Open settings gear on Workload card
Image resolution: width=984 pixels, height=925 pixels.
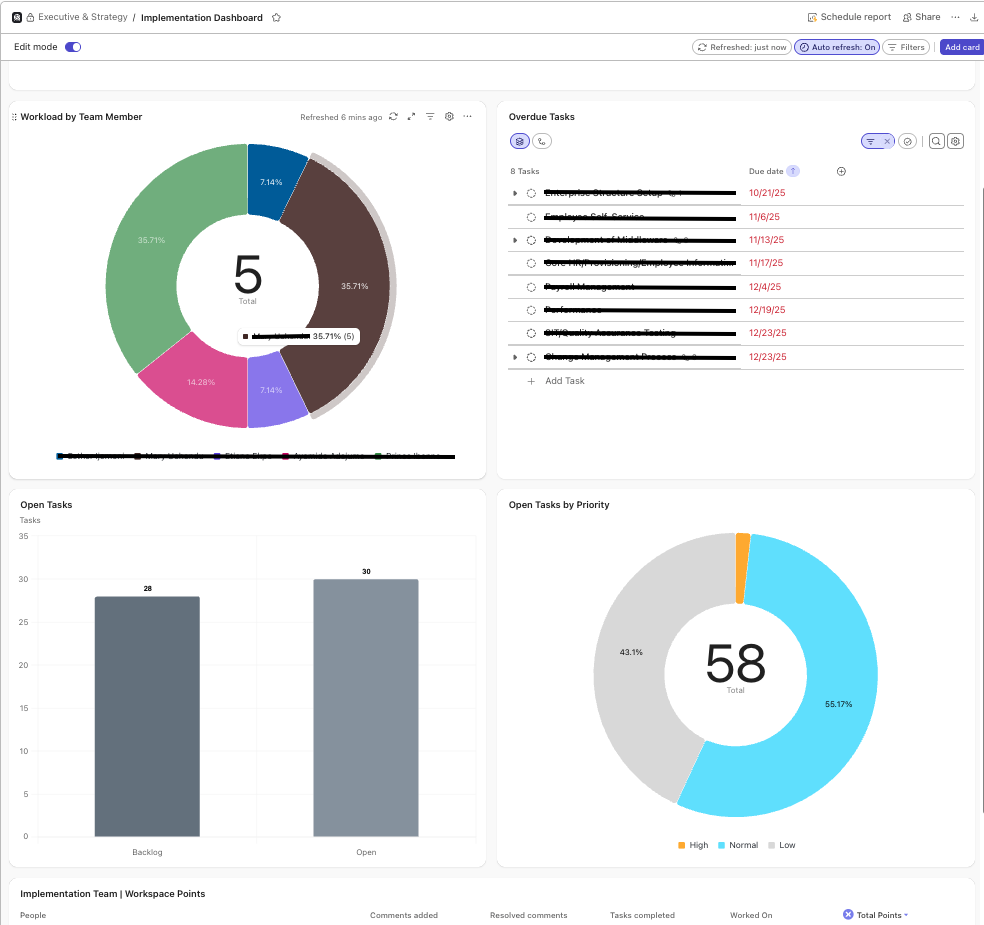(x=448, y=117)
